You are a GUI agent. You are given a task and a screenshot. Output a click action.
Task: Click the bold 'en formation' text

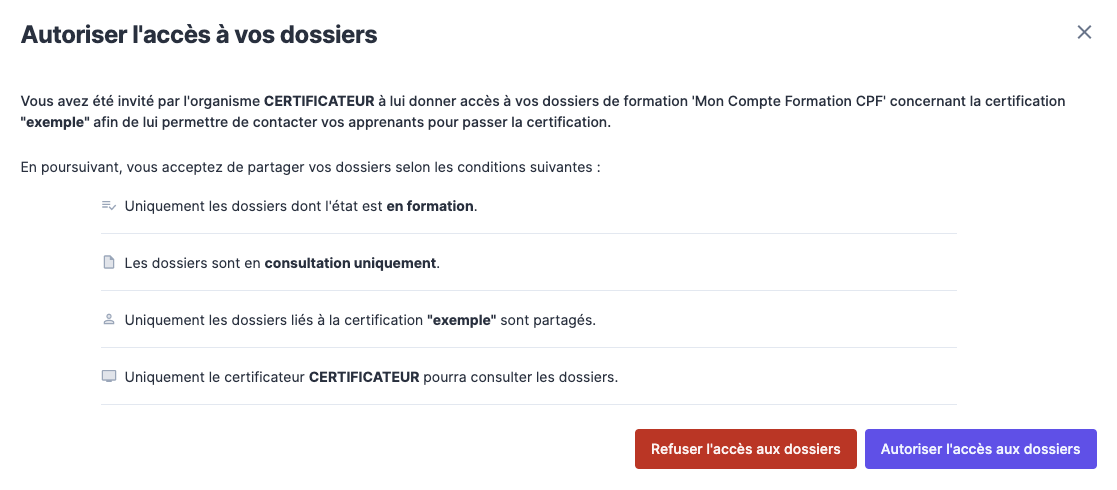pyautogui.click(x=430, y=207)
